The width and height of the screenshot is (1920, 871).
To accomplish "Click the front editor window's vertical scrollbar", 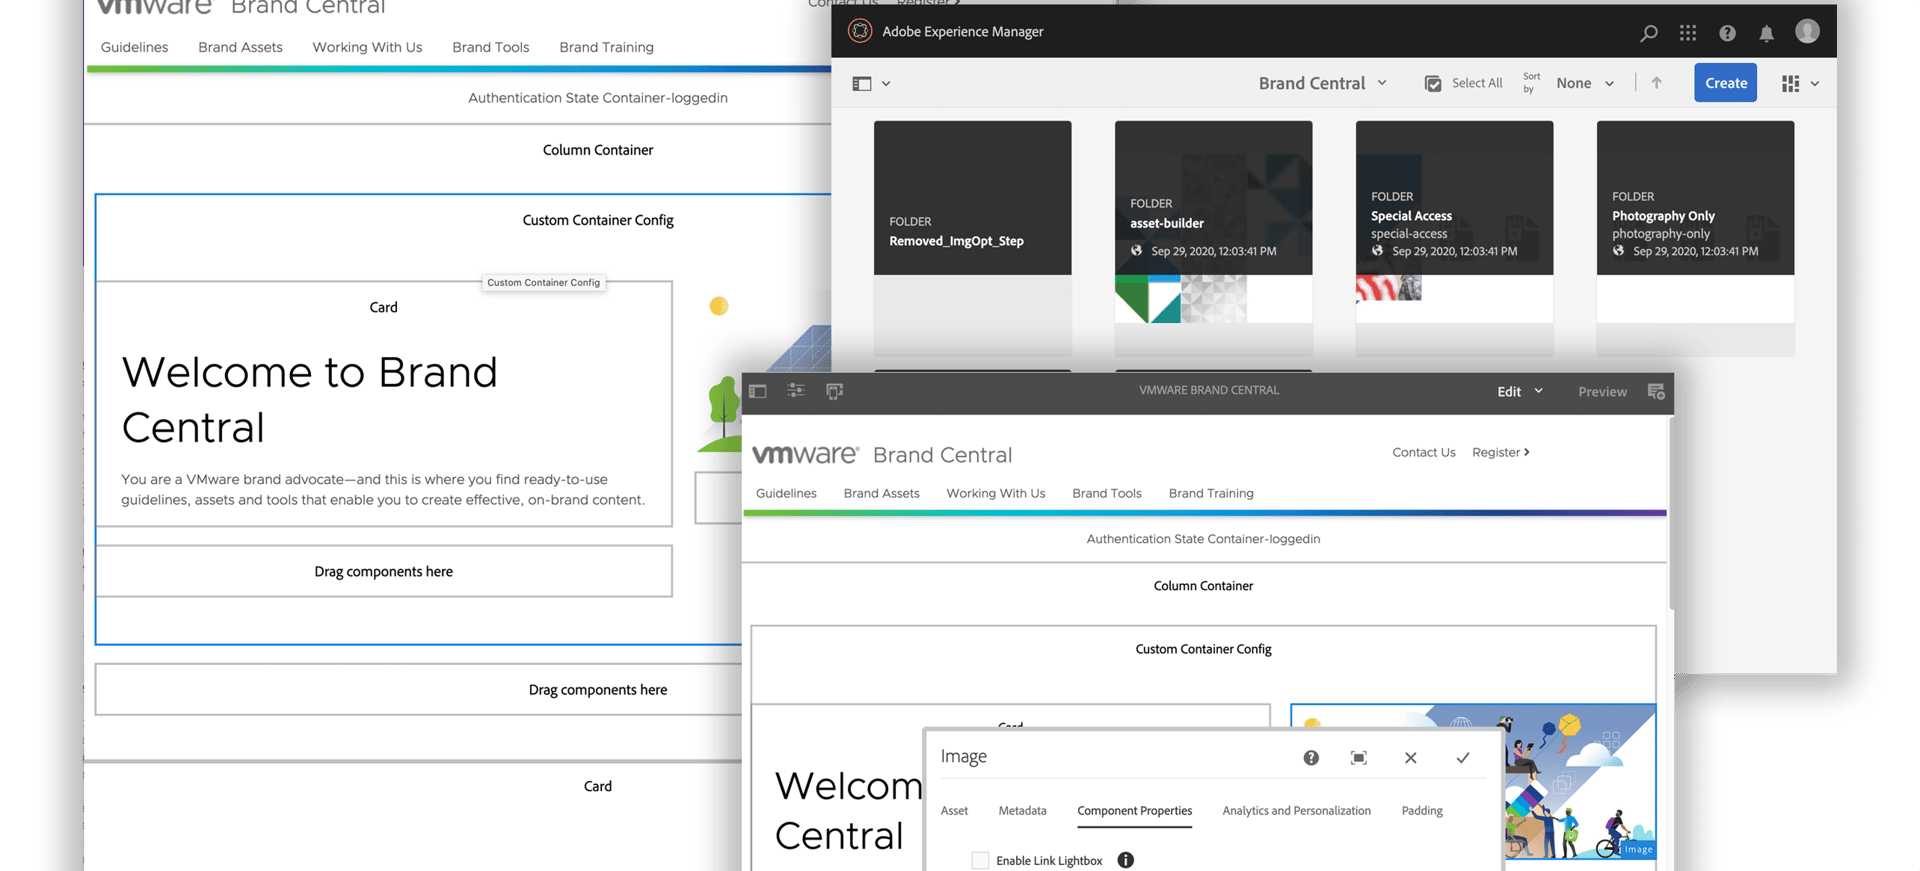I will [1670, 513].
